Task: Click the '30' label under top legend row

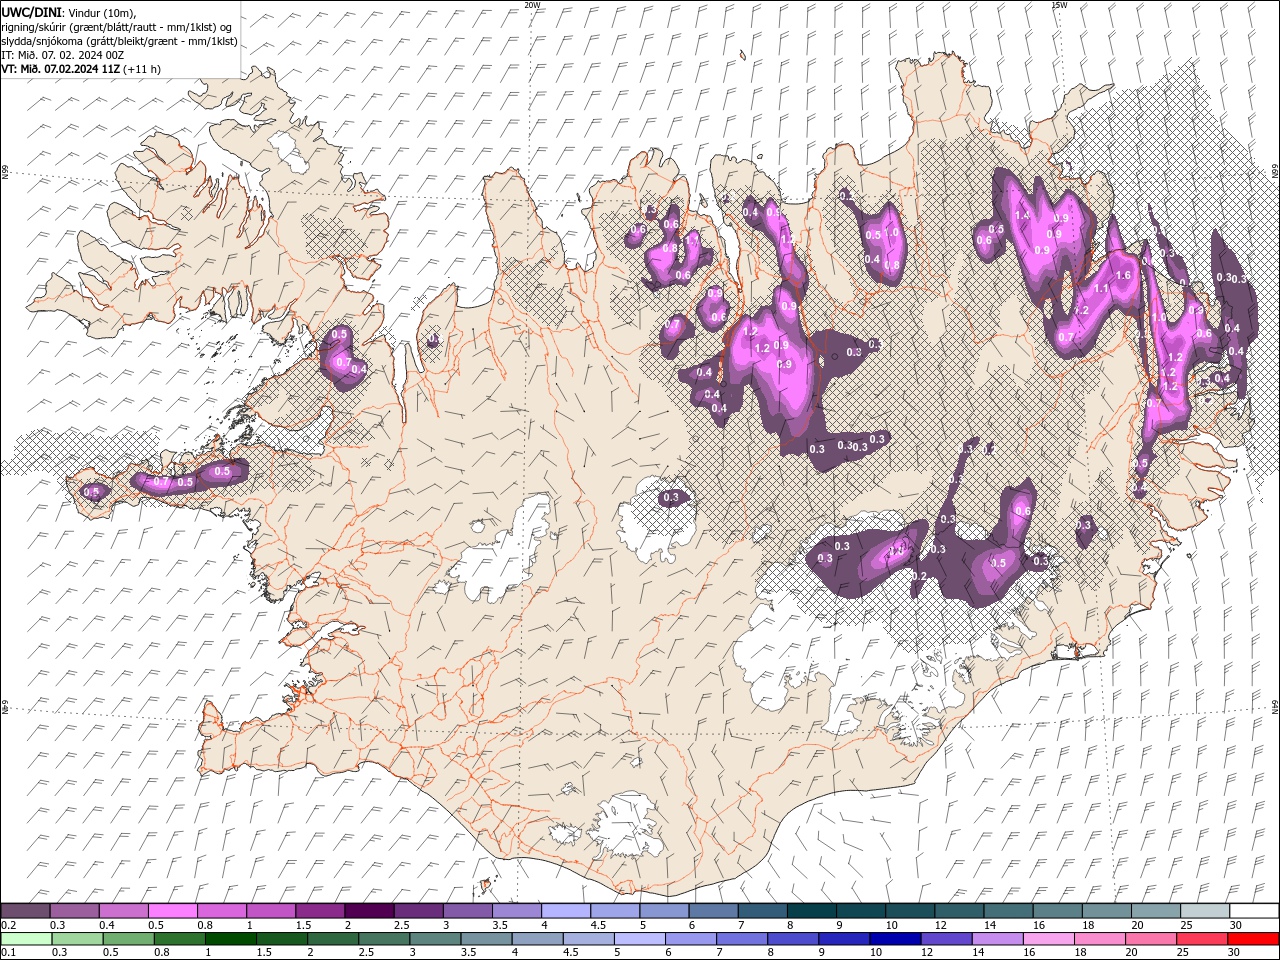Action: [1238, 925]
